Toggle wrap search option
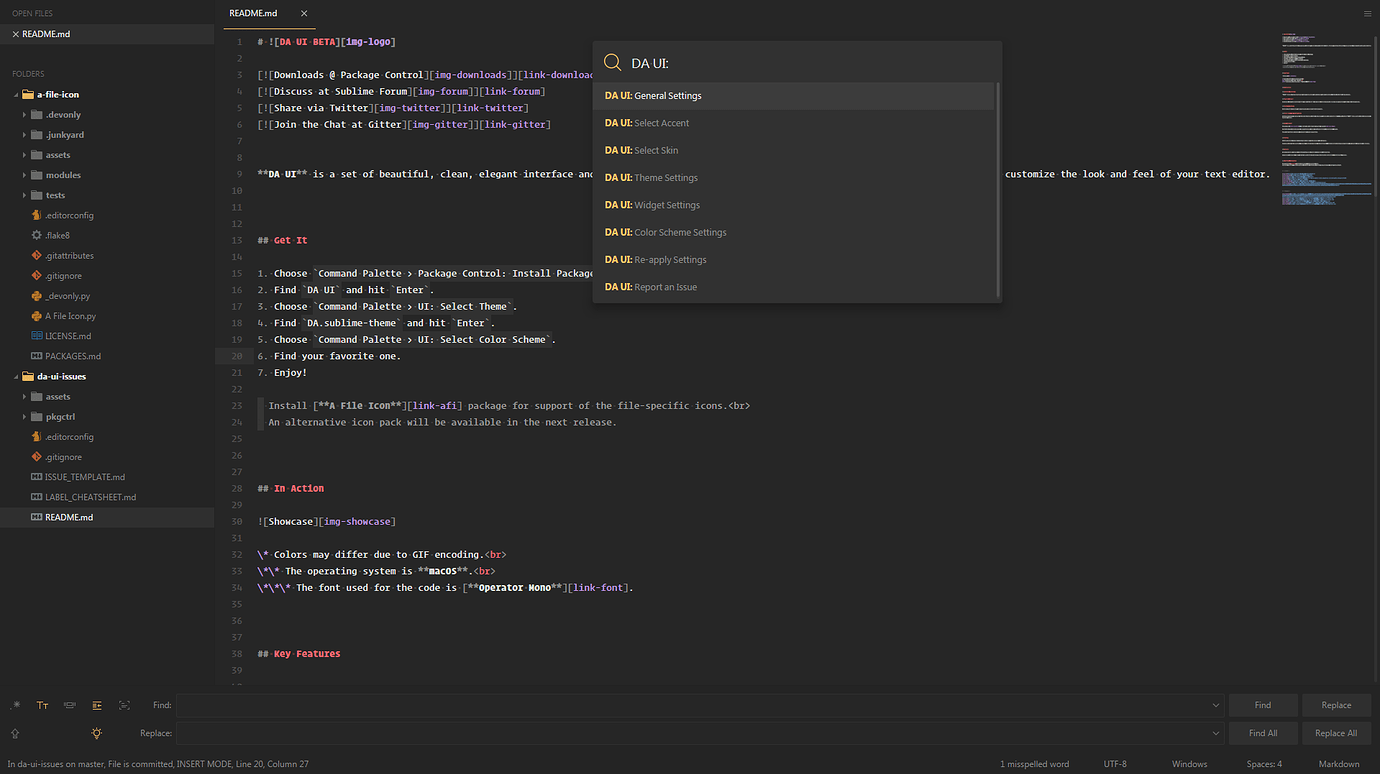The height and width of the screenshot is (774, 1380). tap(97, 705)
